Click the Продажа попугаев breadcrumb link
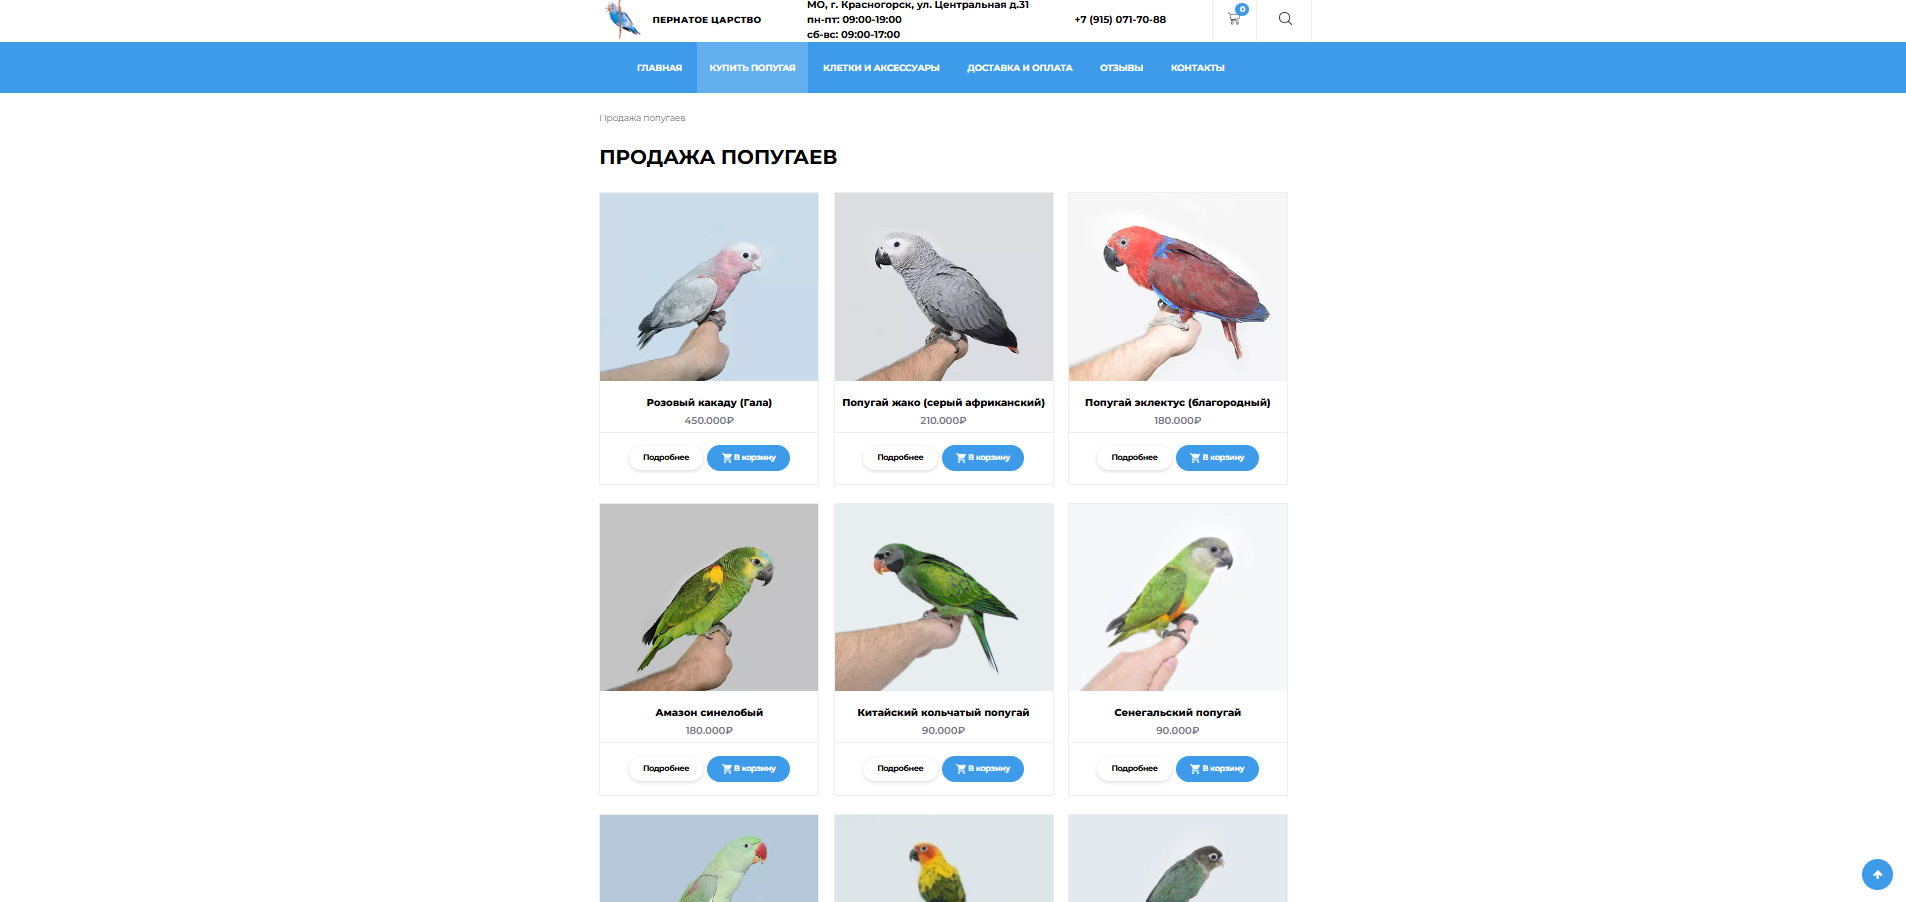The height and width of the screenshot is (902, 1906). (x=644, y=118)
